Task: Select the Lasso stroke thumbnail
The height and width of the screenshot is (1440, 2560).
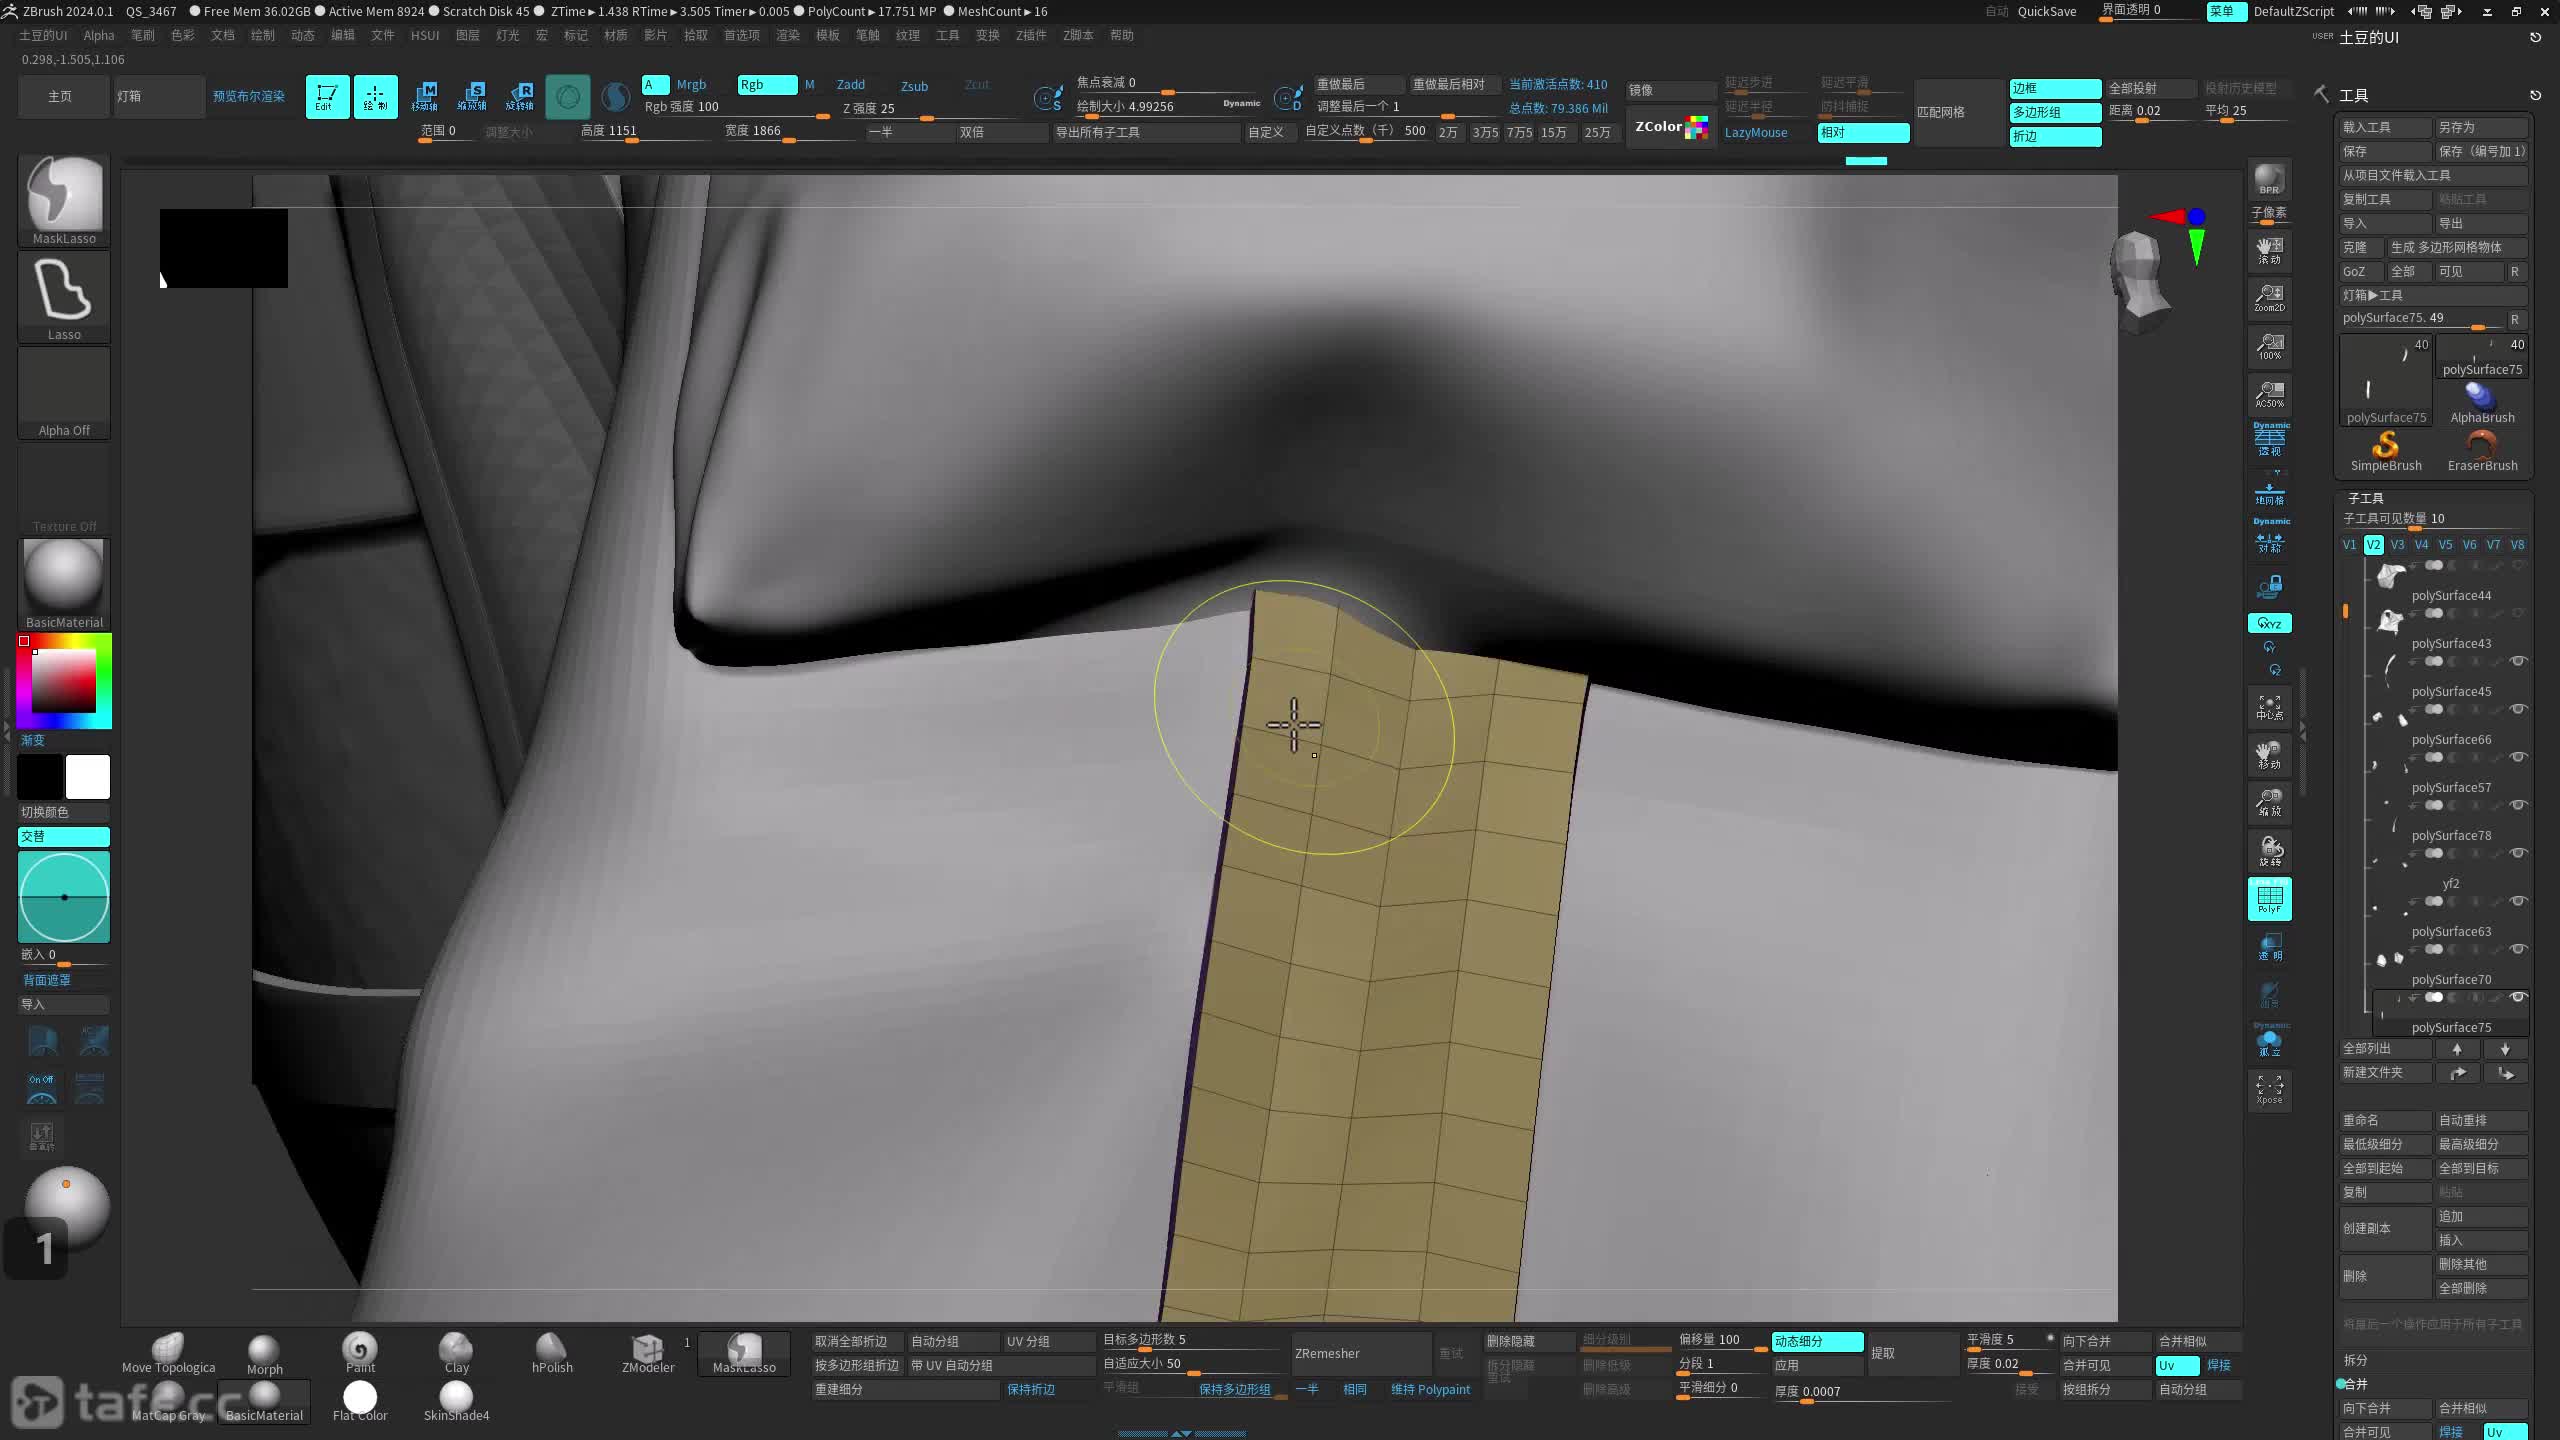Action: (64, 296)
